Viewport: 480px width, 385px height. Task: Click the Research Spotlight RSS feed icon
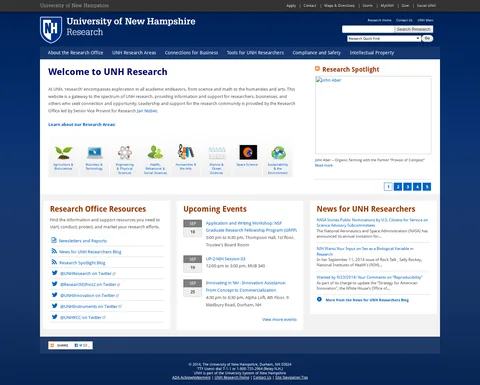[x=317, y=69]
